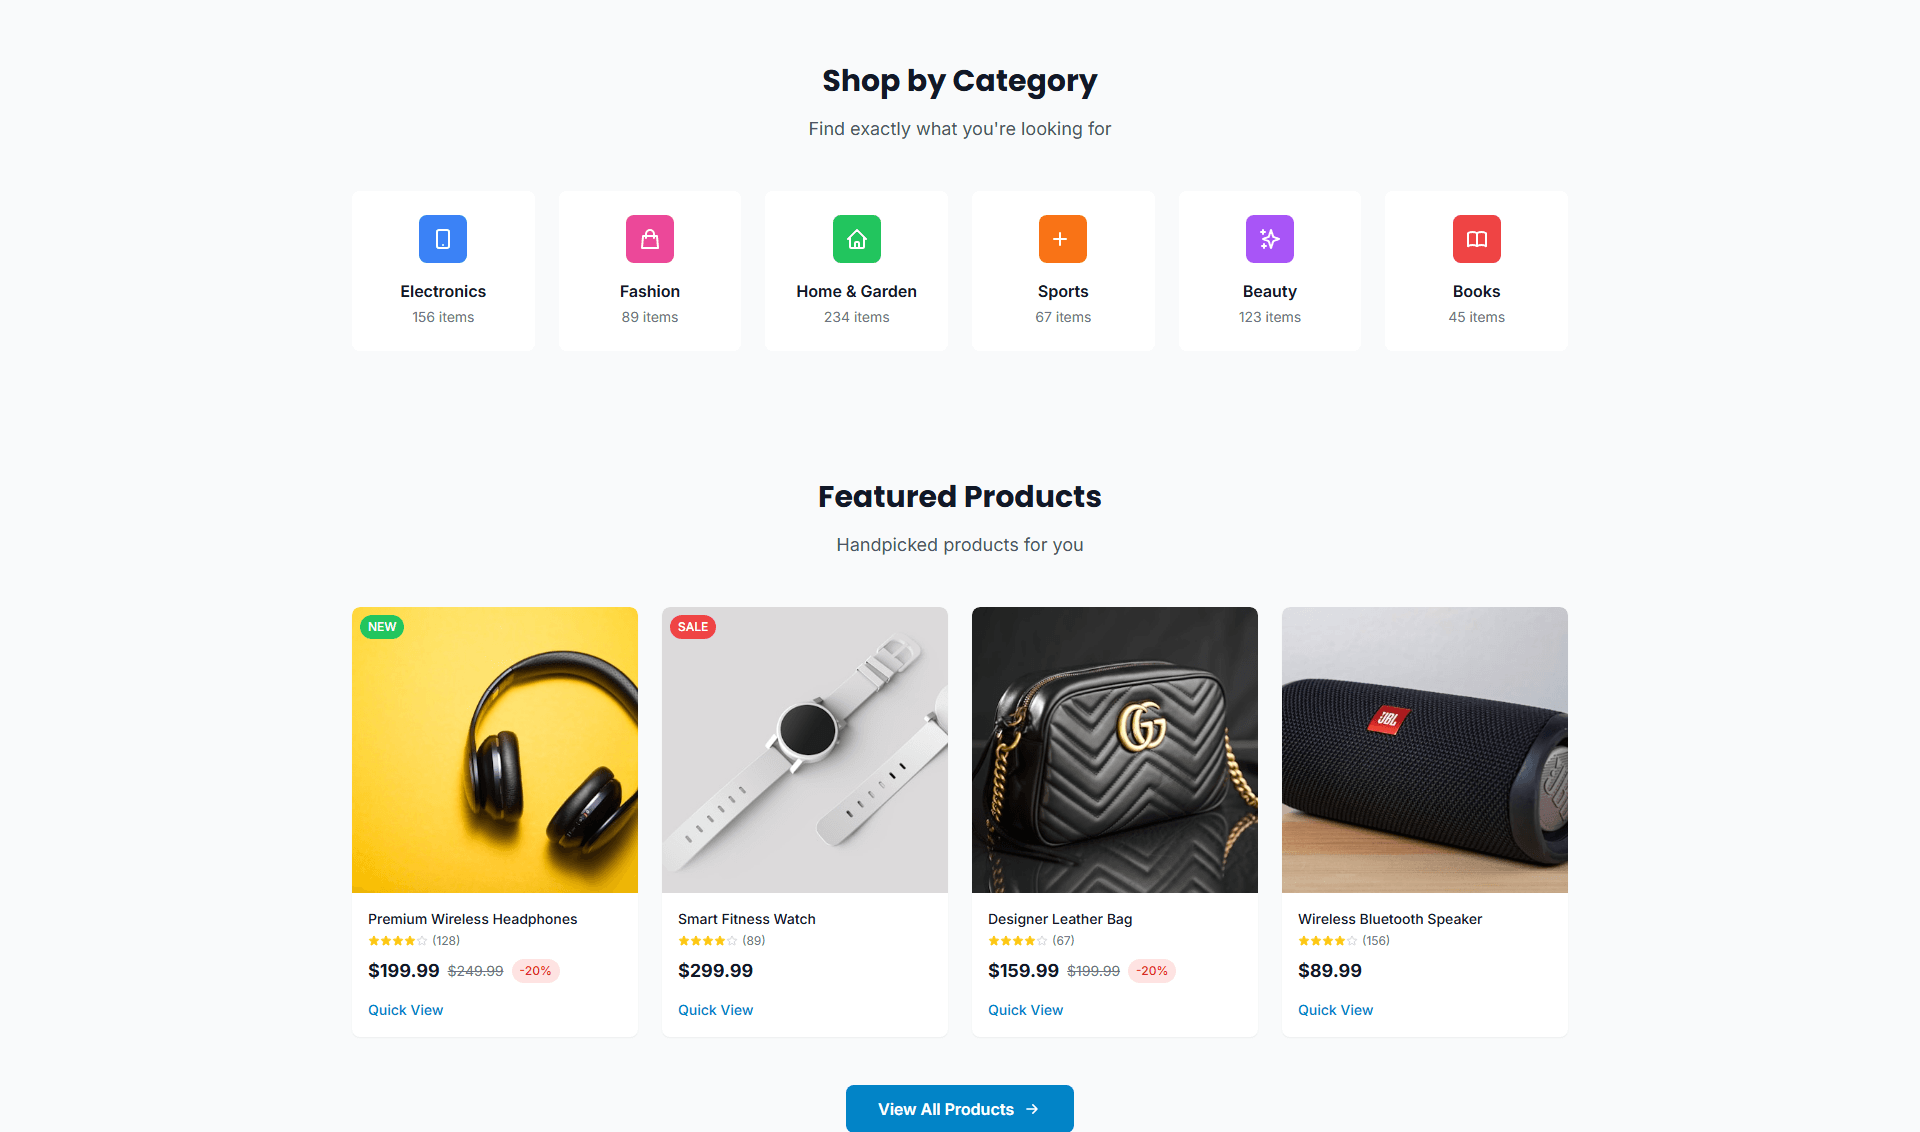Click the pink Fashion shopping bag icon

(x=650, y=239)
